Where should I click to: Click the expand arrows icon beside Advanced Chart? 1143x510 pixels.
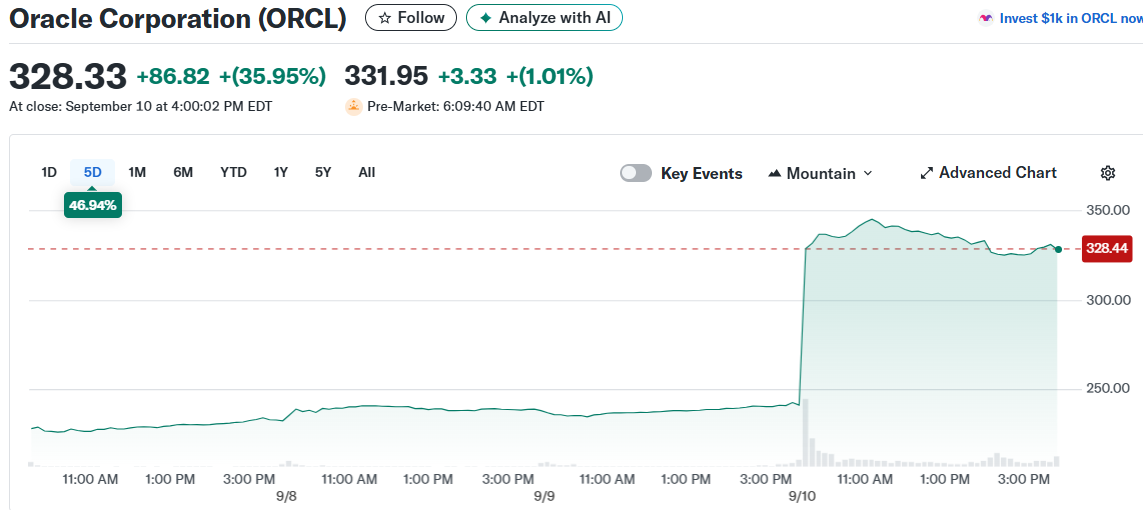(x=927, y=173)
